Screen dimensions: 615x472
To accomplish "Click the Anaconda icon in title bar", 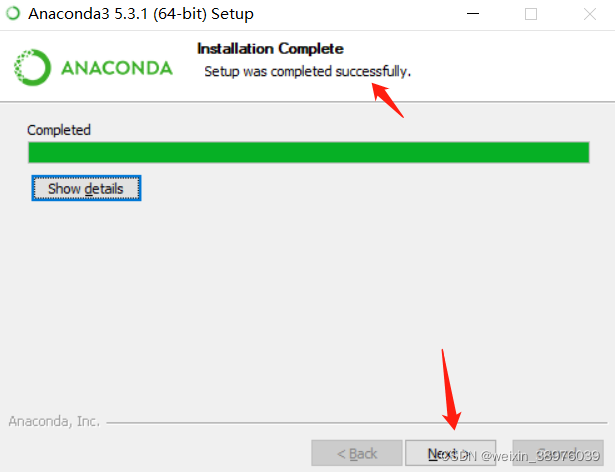I will [13, 13].
